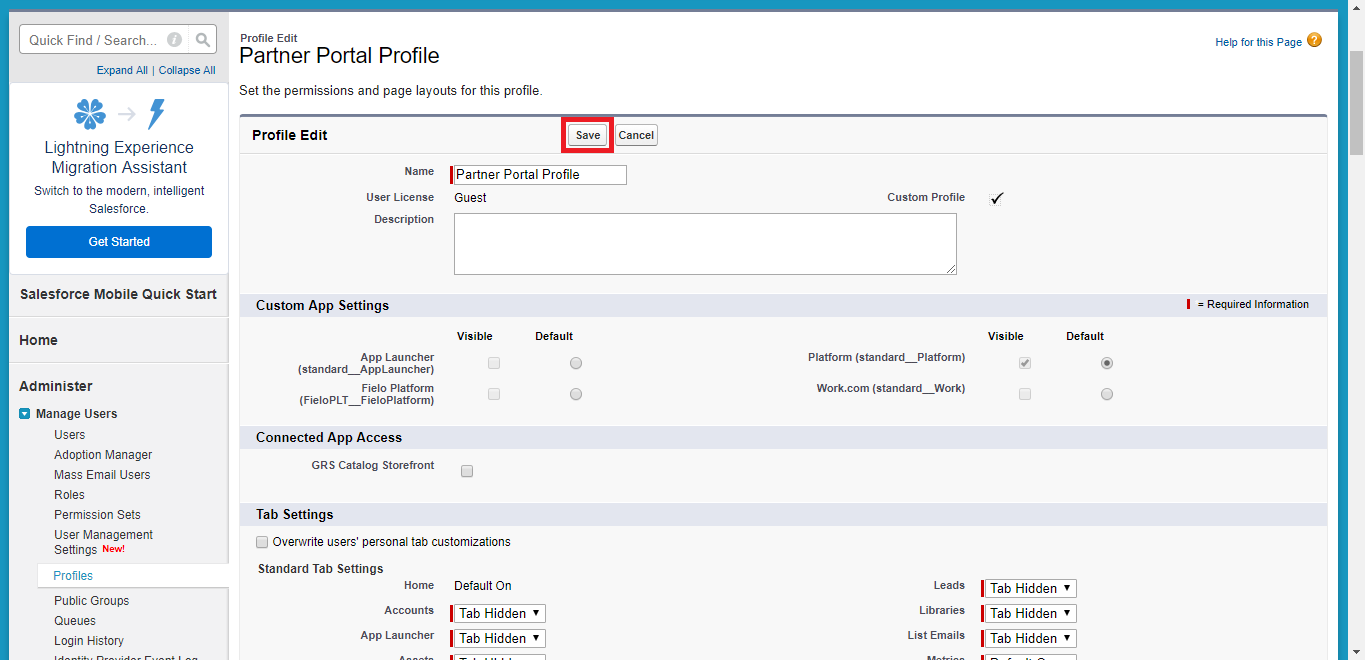Click the Quick Find info icon
This screenshot has width=1365, height=660.
[174, 40]
